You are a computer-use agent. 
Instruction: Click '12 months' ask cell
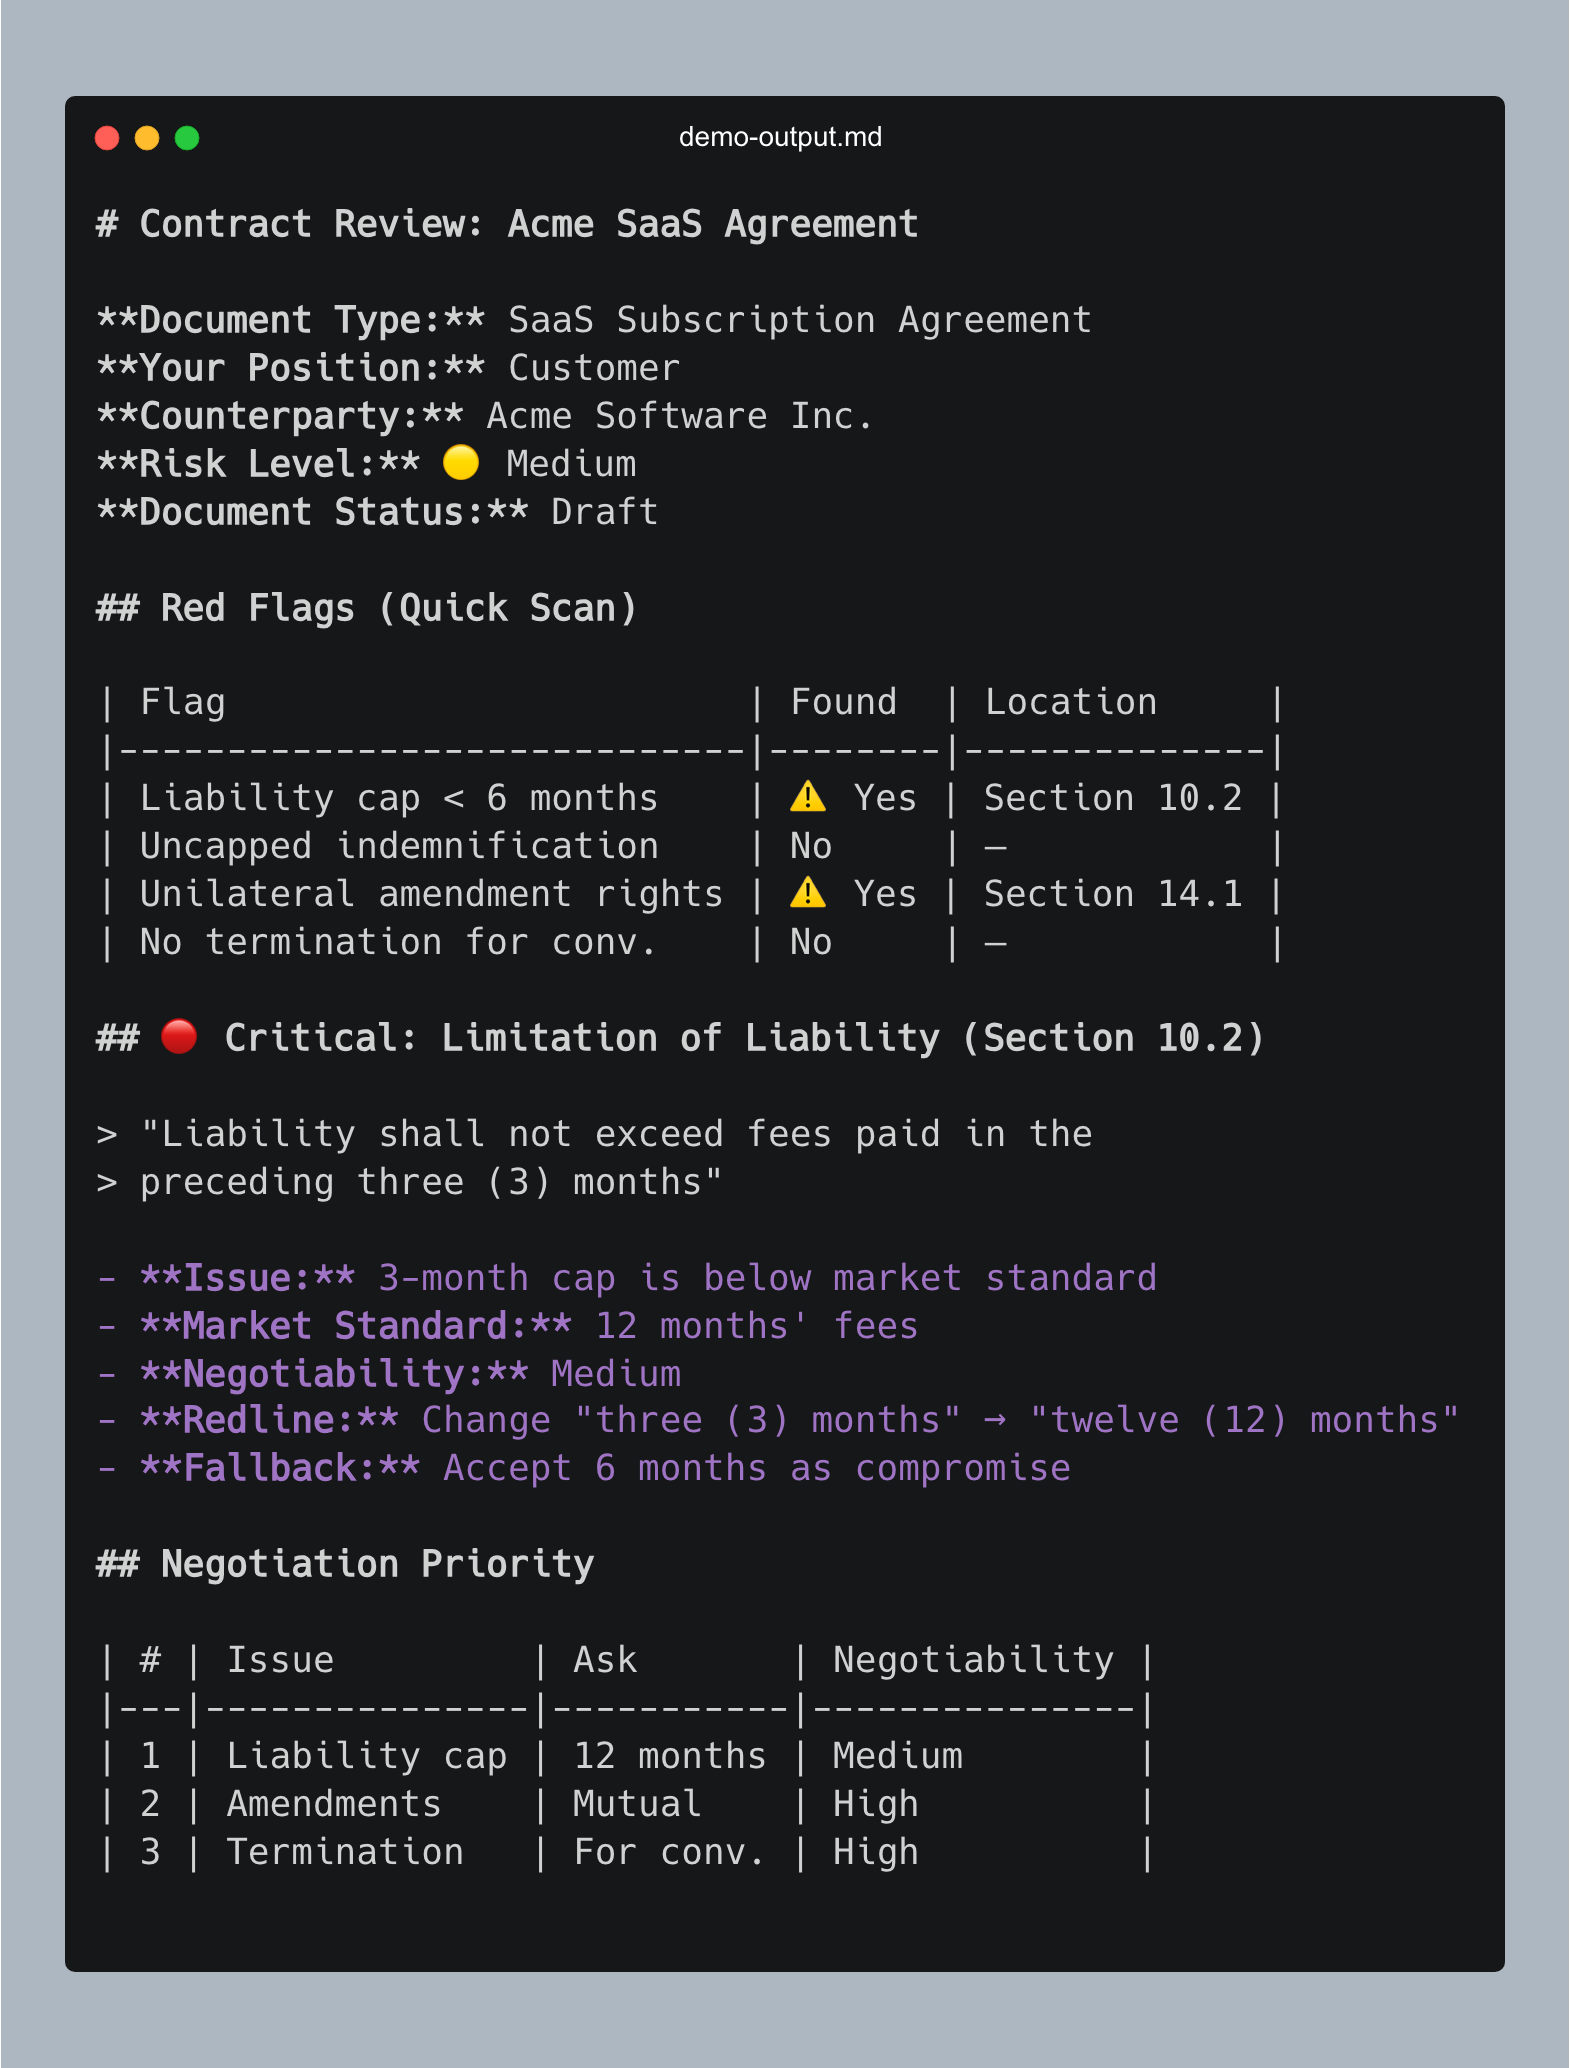[x=670, y=1756]
